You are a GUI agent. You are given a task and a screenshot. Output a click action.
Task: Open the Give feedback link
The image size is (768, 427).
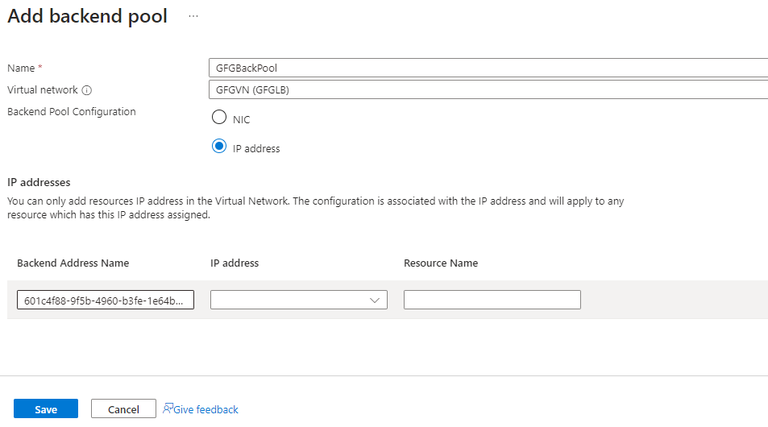coord(206,410)
